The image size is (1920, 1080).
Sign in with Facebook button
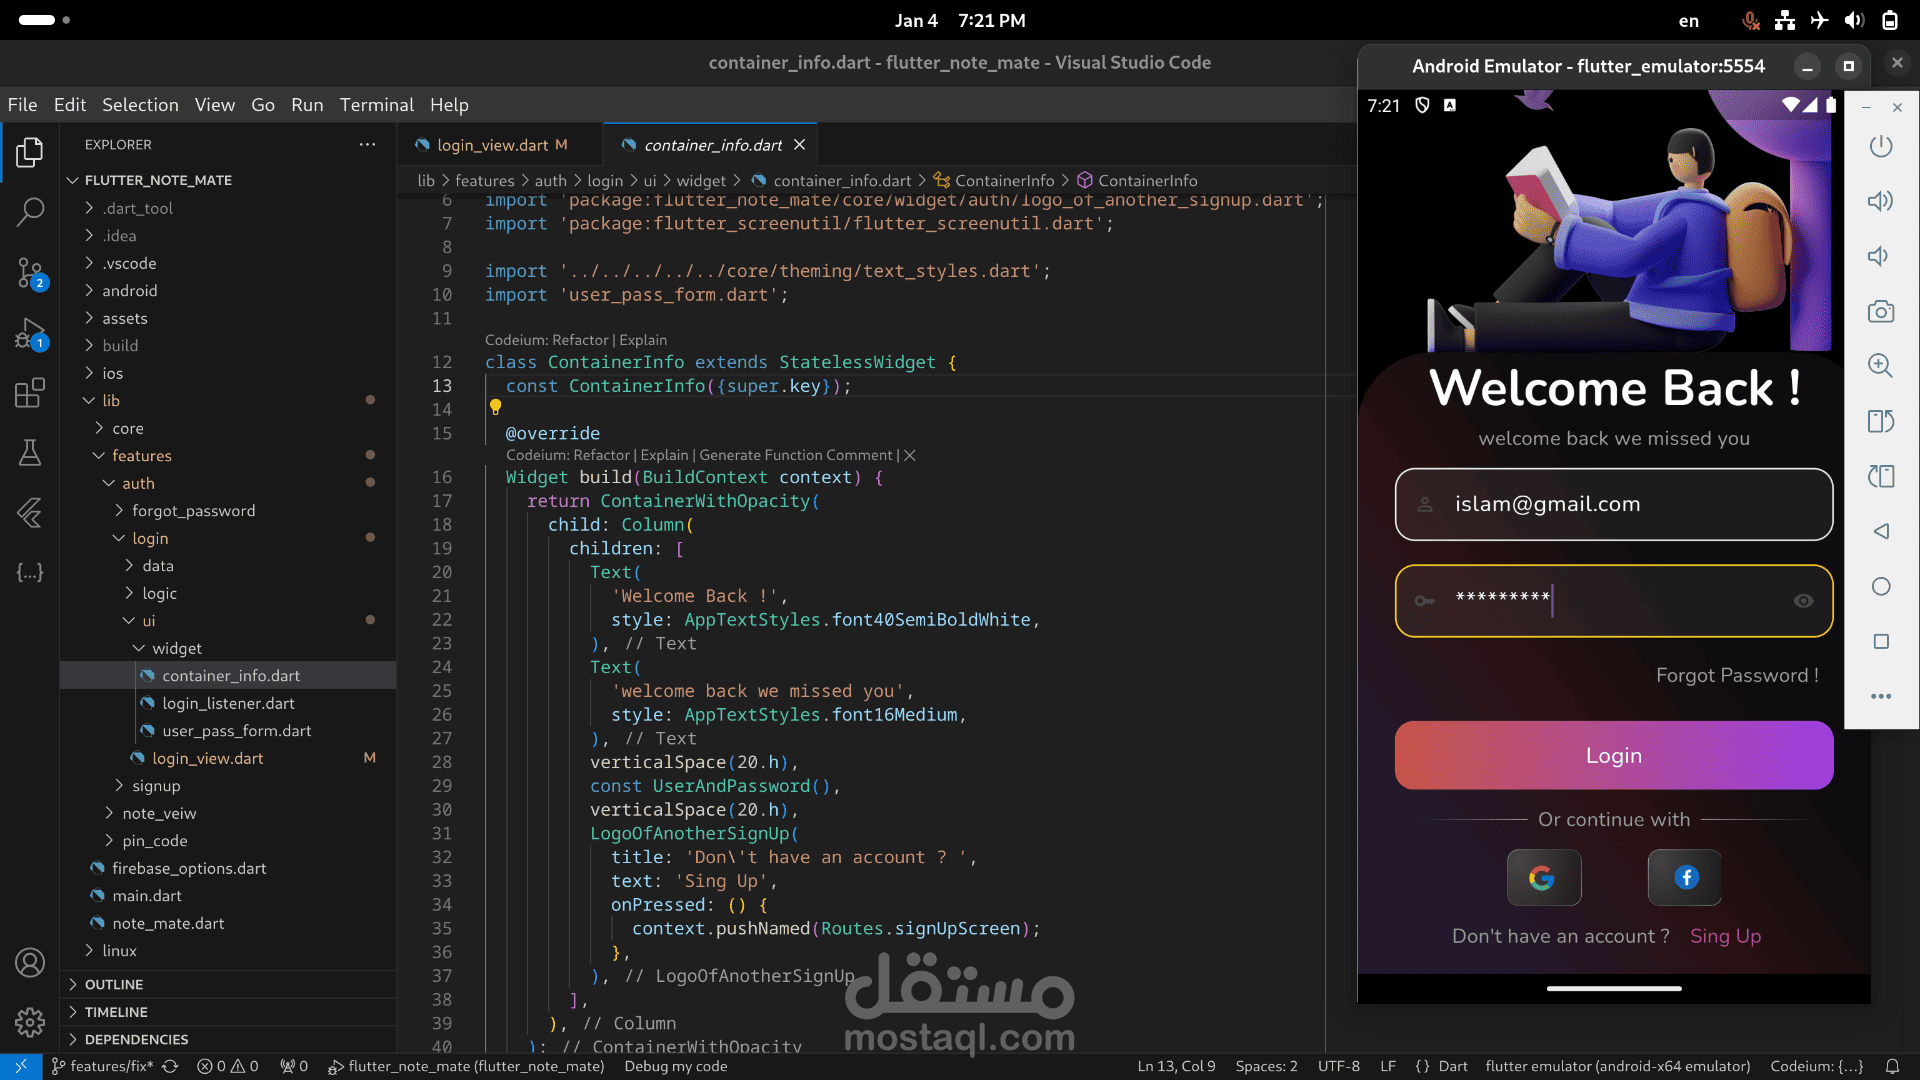tap(1685, 877)
